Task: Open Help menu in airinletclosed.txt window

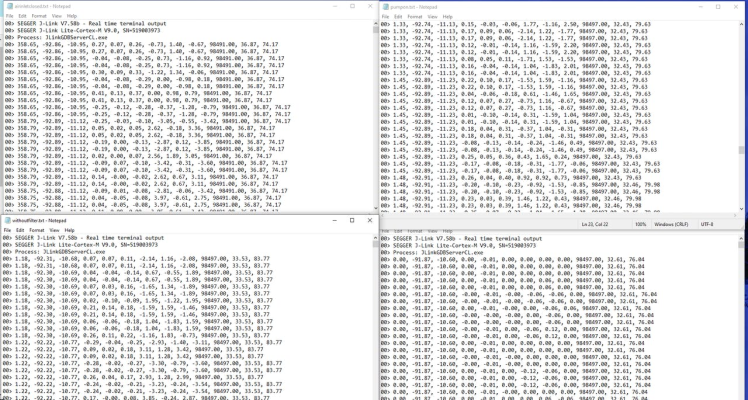Action: coord(72,16)
